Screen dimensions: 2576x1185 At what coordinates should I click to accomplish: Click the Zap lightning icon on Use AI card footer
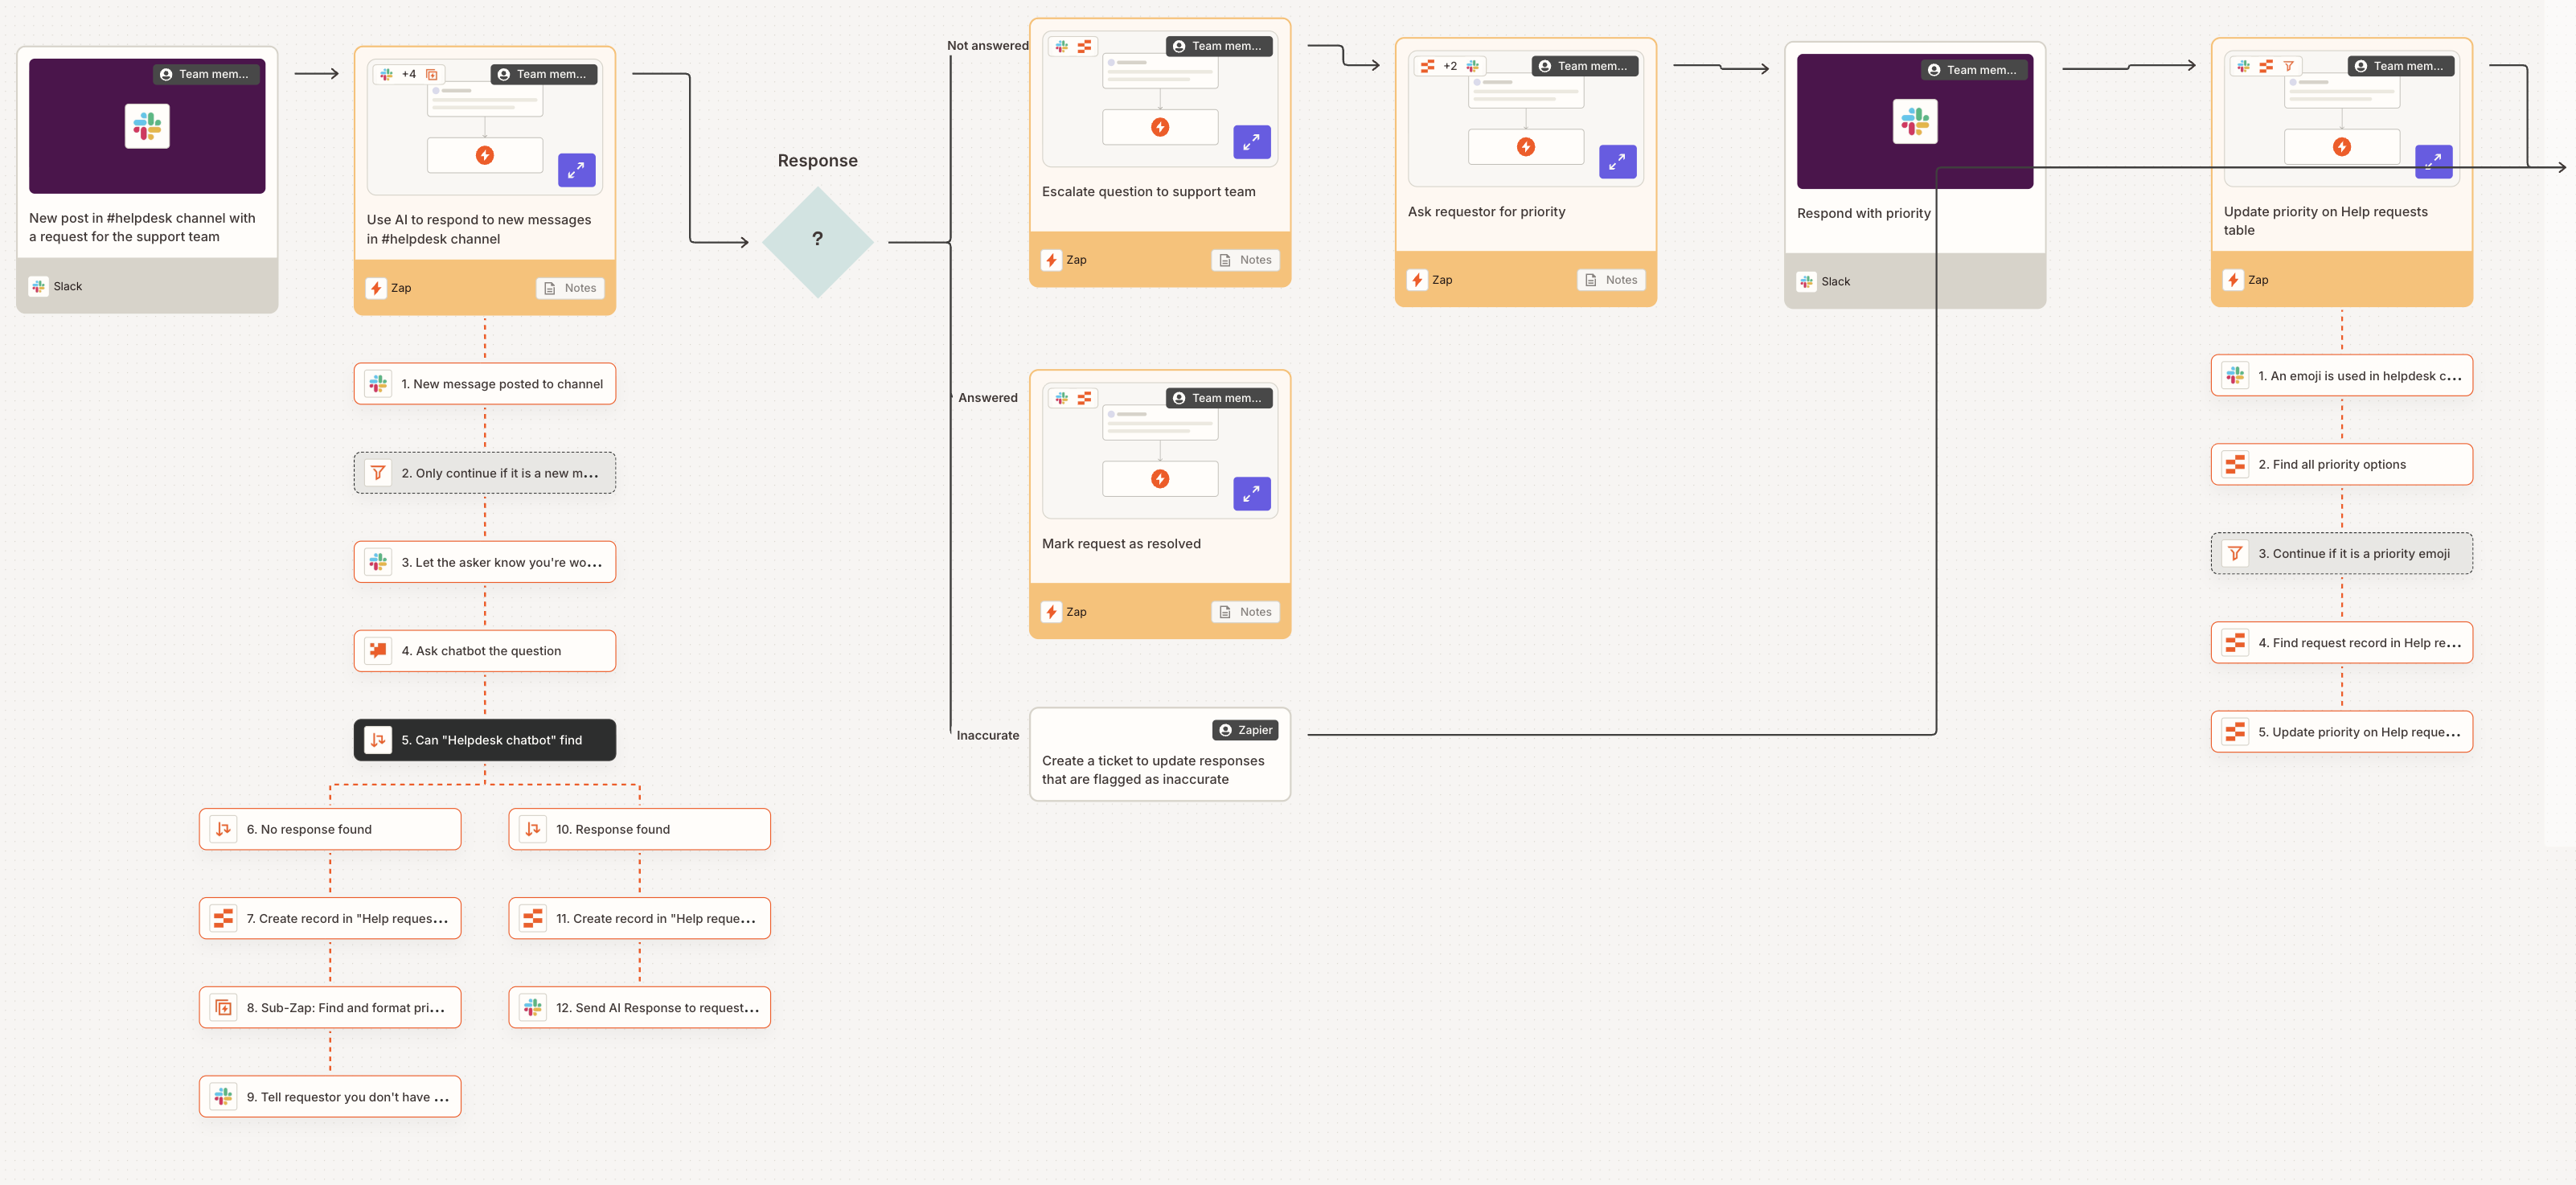pos(376,287)
